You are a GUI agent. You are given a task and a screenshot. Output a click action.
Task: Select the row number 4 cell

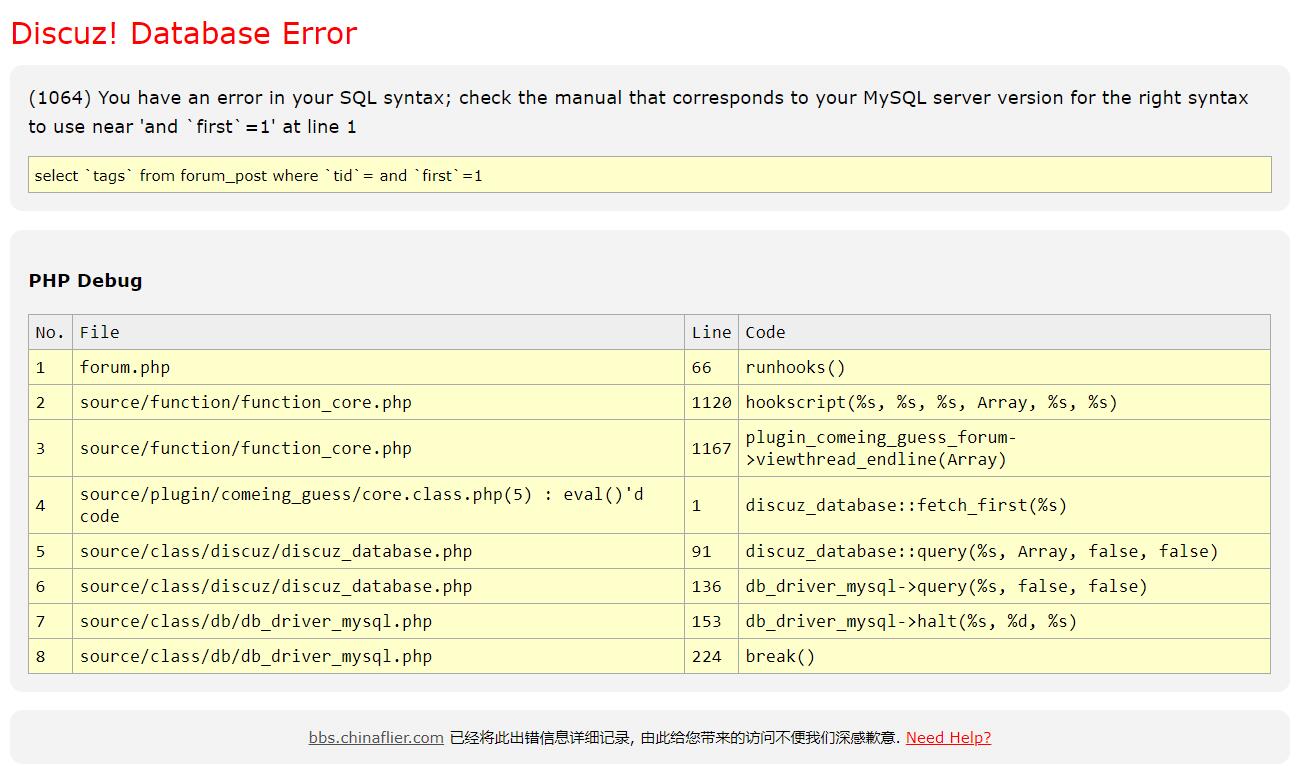50,505
